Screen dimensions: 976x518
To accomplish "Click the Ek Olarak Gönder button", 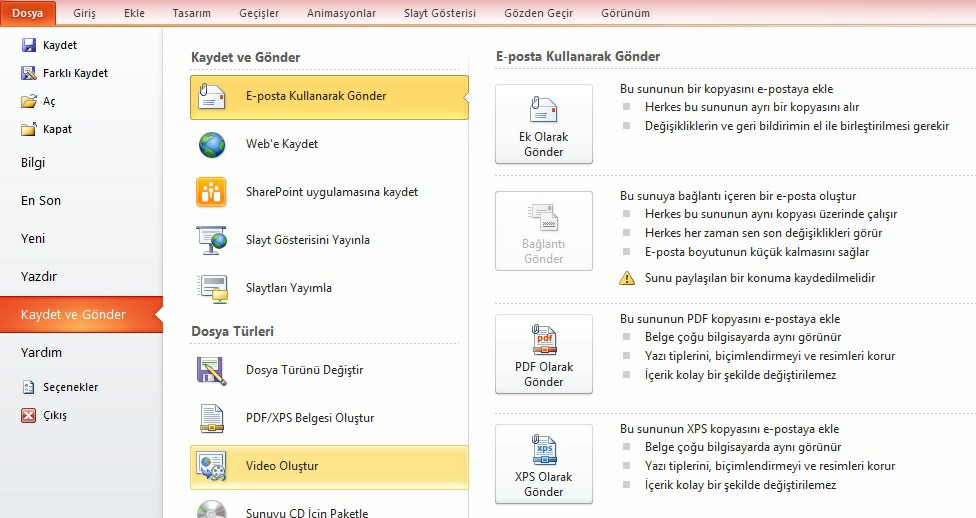I will 543,124.
